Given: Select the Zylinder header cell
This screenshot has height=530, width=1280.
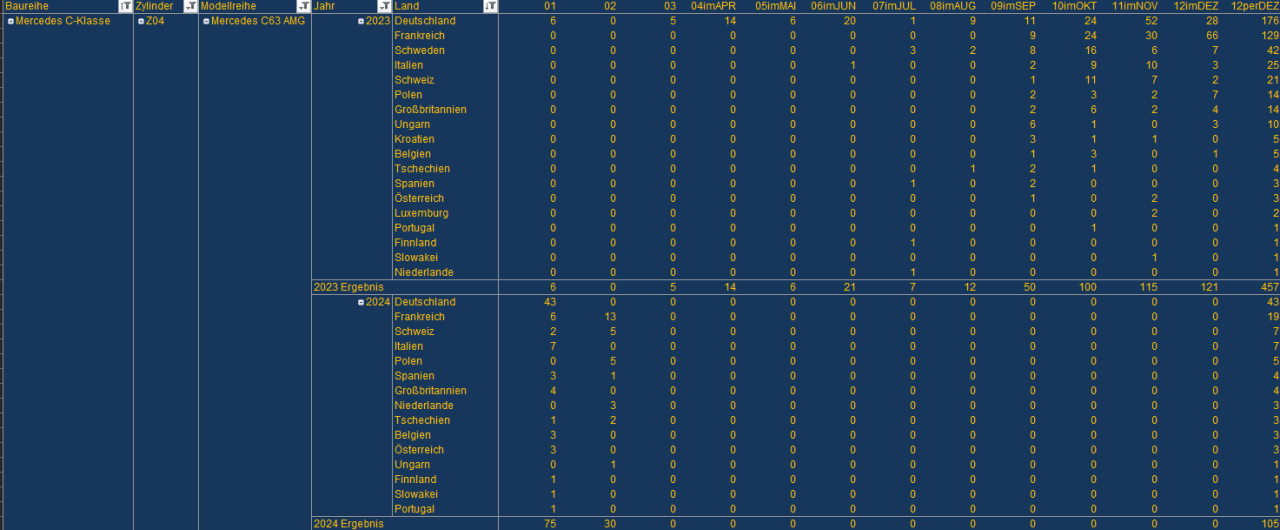Looking at the screenshot, I should [166, 6].
